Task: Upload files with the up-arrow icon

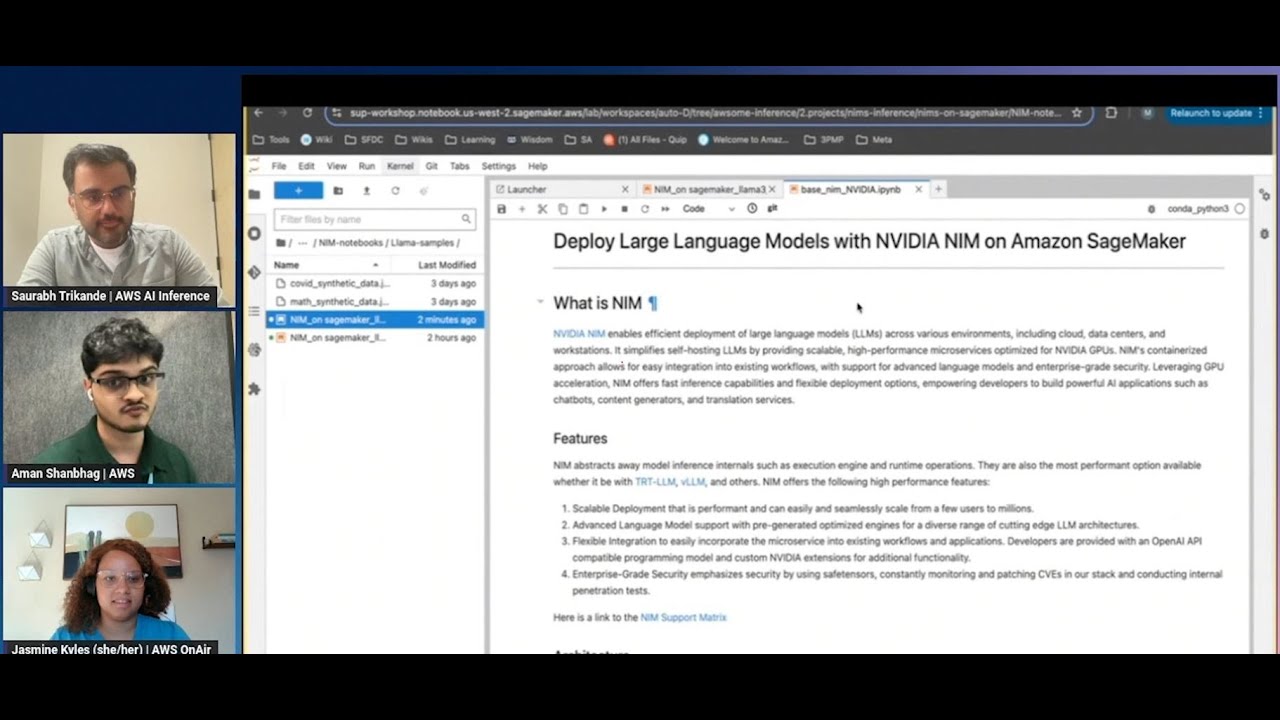Action: [x=367, y=191]
